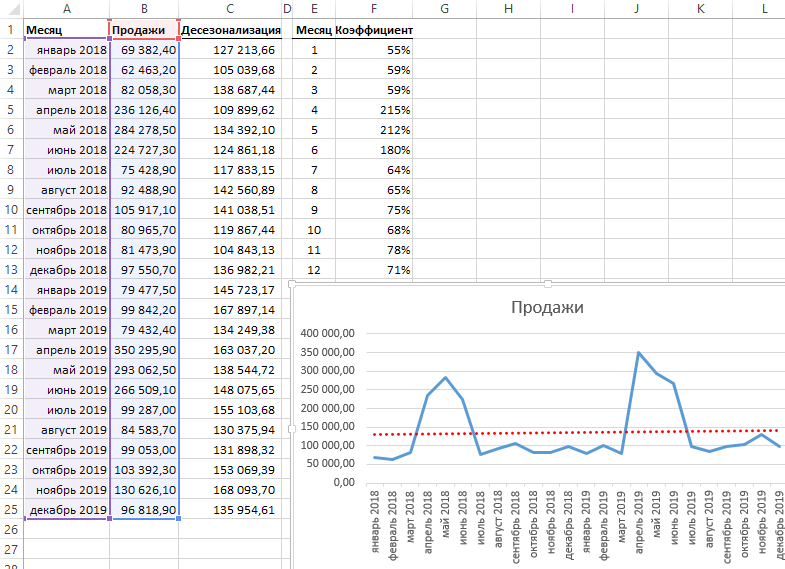The height and width of the screenshot is (569, 785).
Task: Click the chart's left-middle resize handle
Action: pyautogui.click(x=291, y=428)
